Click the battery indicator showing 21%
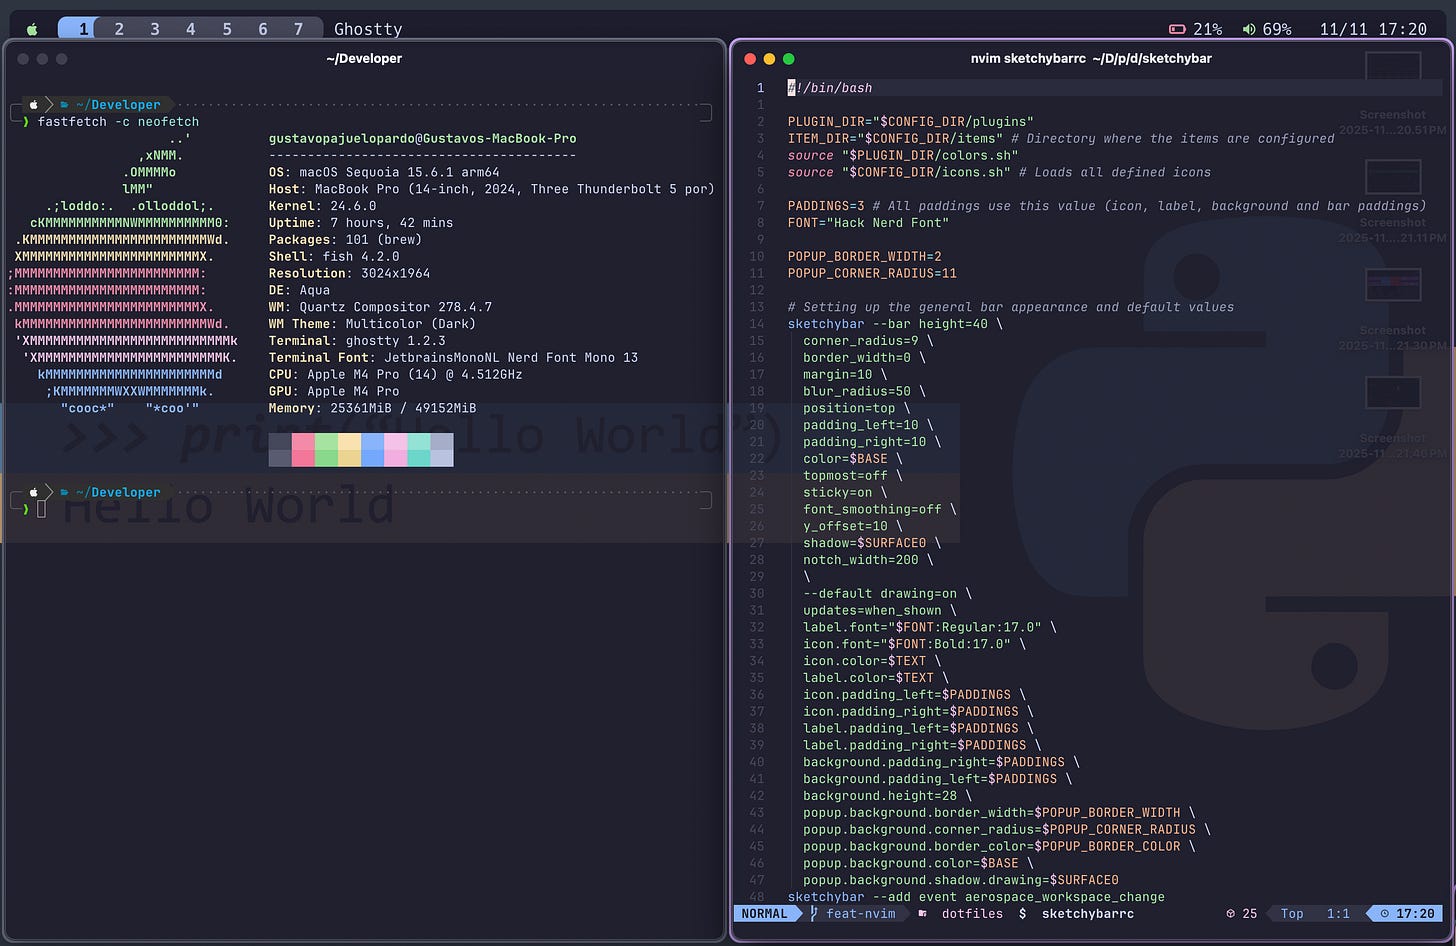 [1196, 29]
